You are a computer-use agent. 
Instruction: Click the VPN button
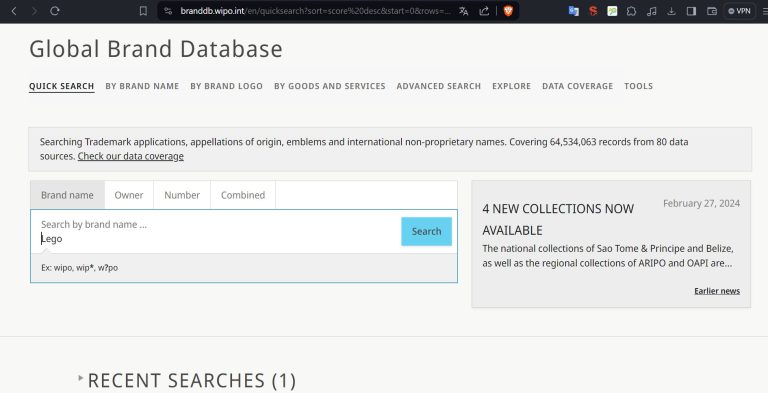click(739, 11)
